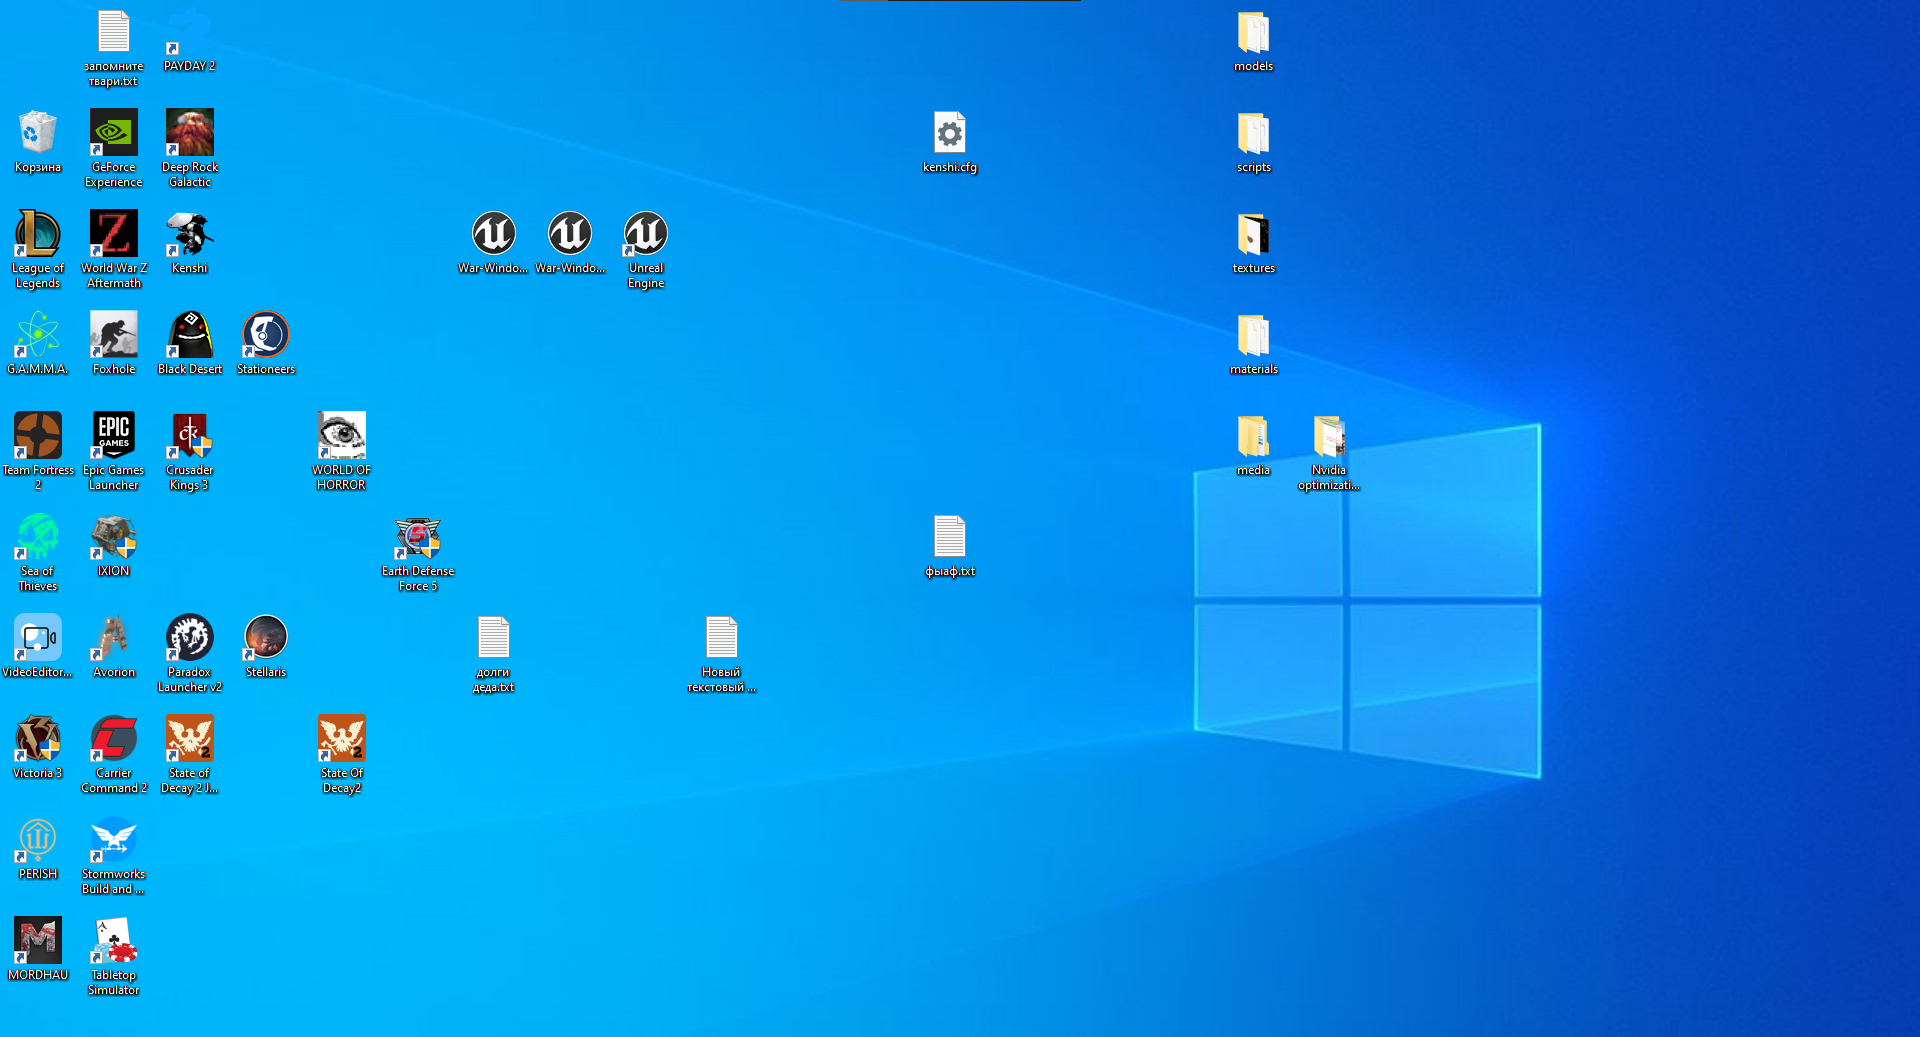Launch Deep Rock Galactic
Image resolution: width=1920 pixels, height=1037 pixels.
[x=190, y=148]
